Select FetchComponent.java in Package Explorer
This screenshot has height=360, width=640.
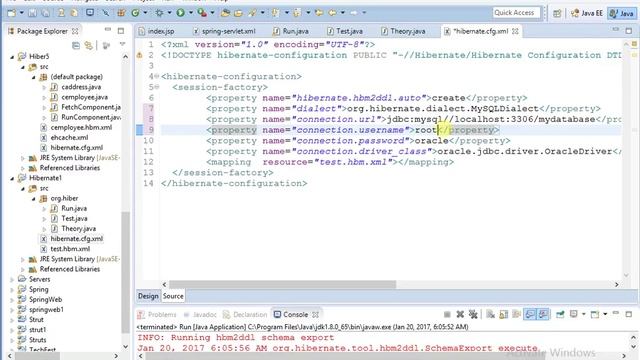click(x=91, y=107)
